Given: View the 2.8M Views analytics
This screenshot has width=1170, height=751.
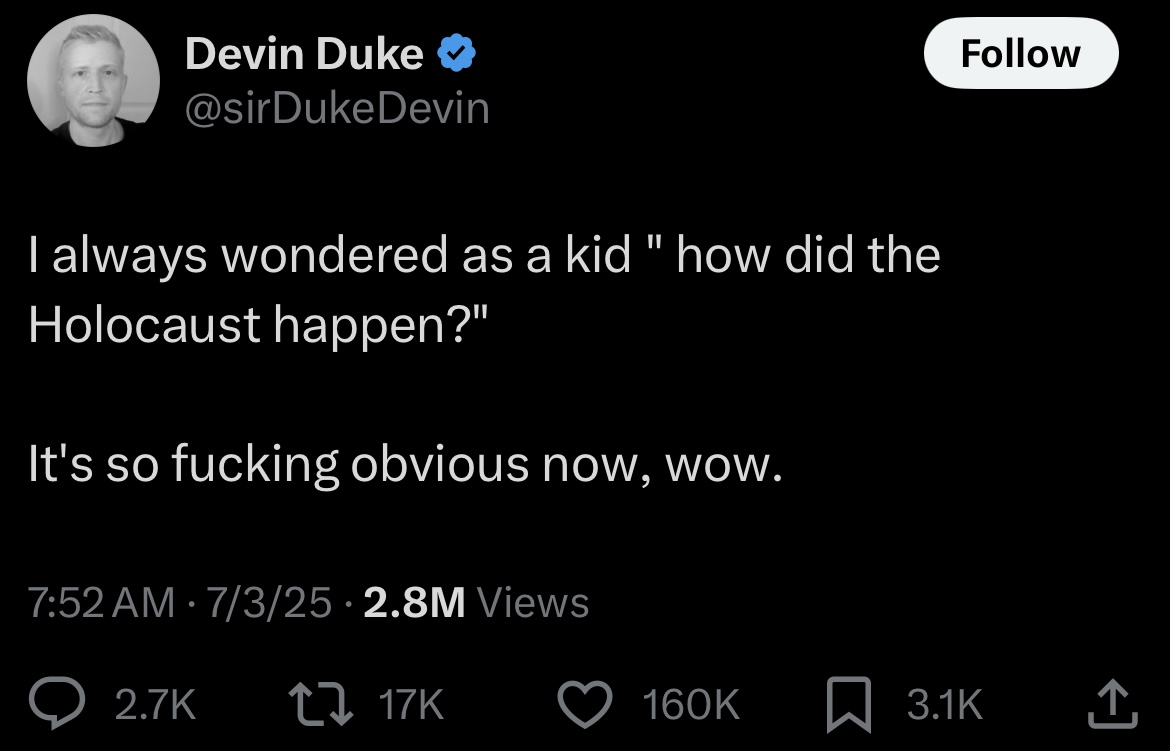Looking at the screenshot, I should click(x=476, y=602).
